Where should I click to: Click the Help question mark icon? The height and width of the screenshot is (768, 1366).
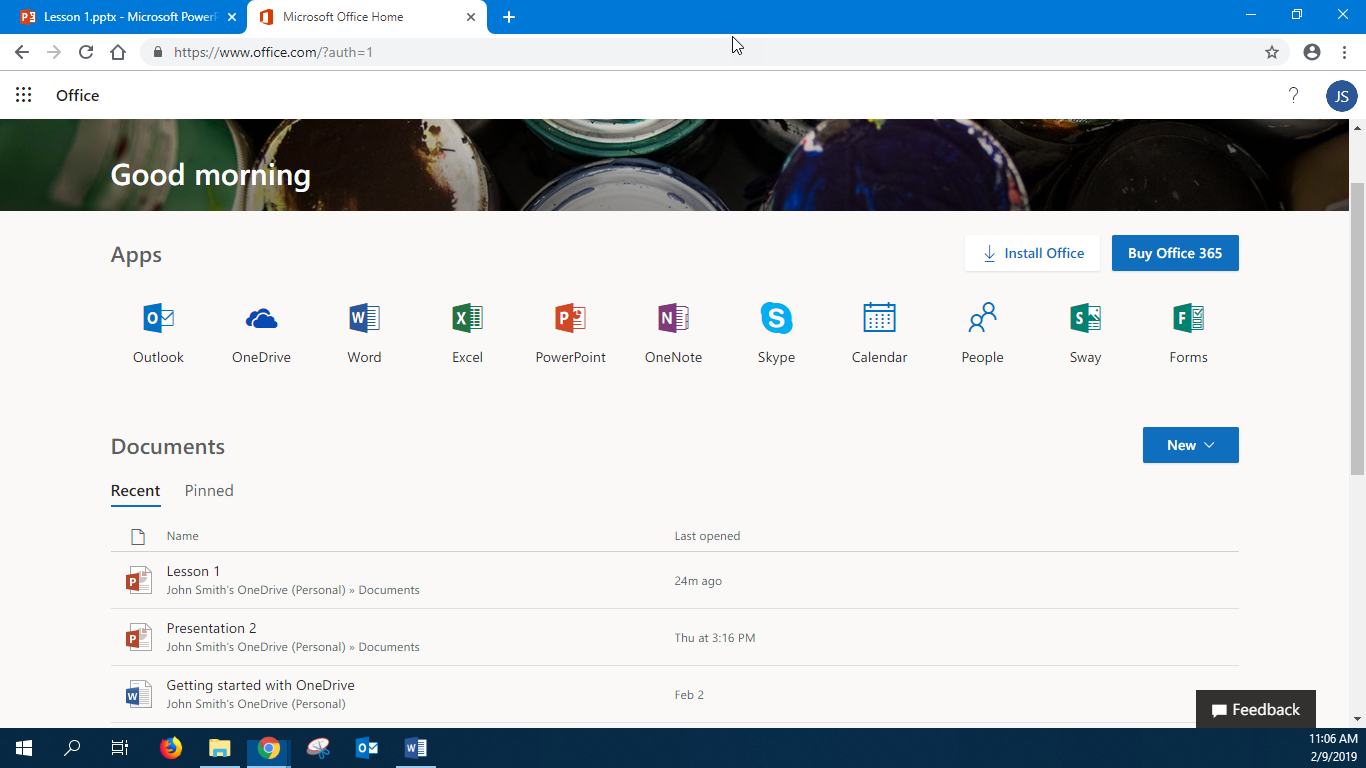(x=1293, y=96)
